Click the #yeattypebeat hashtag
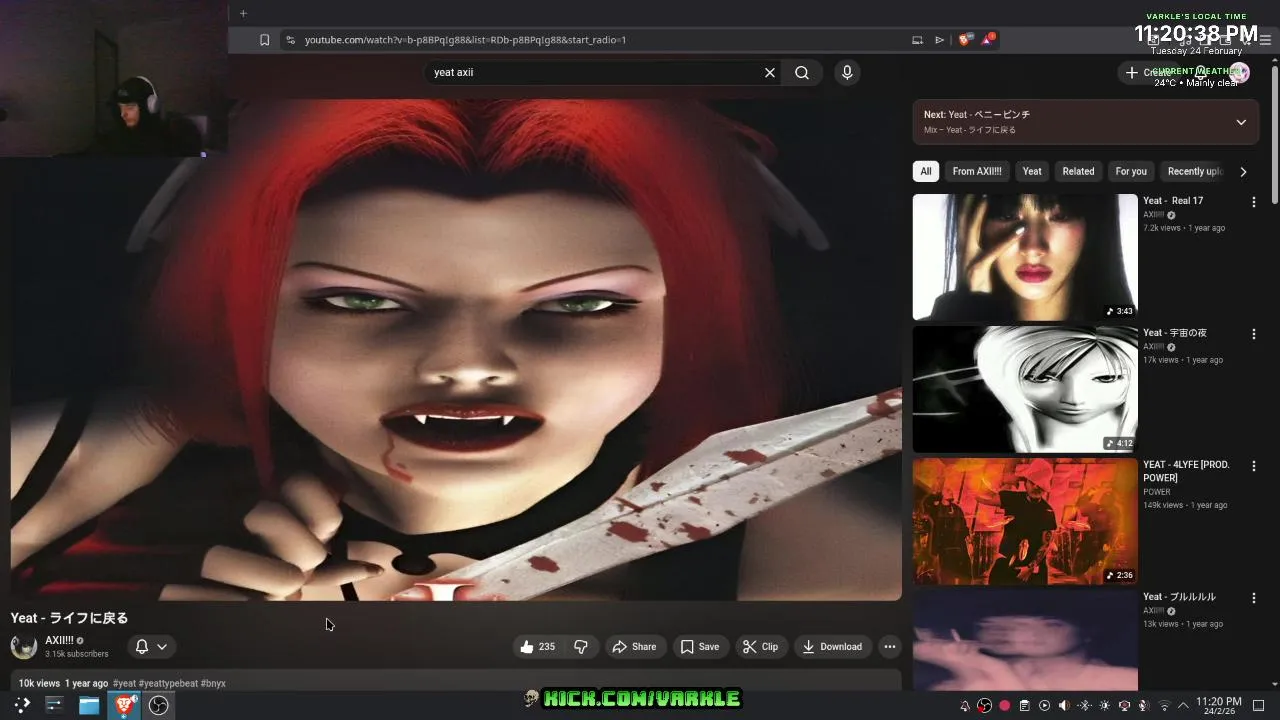This screenshot has width=1280, height=720. (168, 684)
